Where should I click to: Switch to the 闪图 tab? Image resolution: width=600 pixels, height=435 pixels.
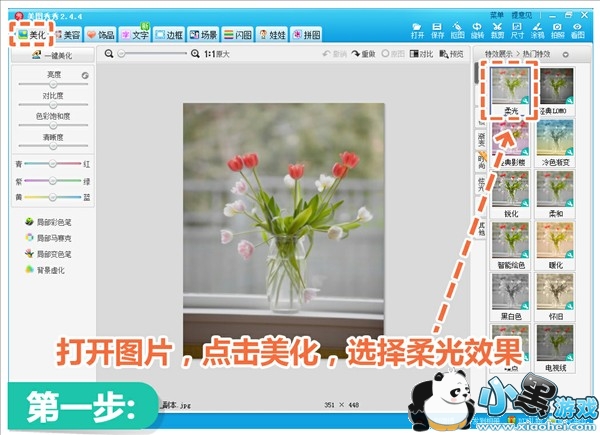(x=238, y=35)
